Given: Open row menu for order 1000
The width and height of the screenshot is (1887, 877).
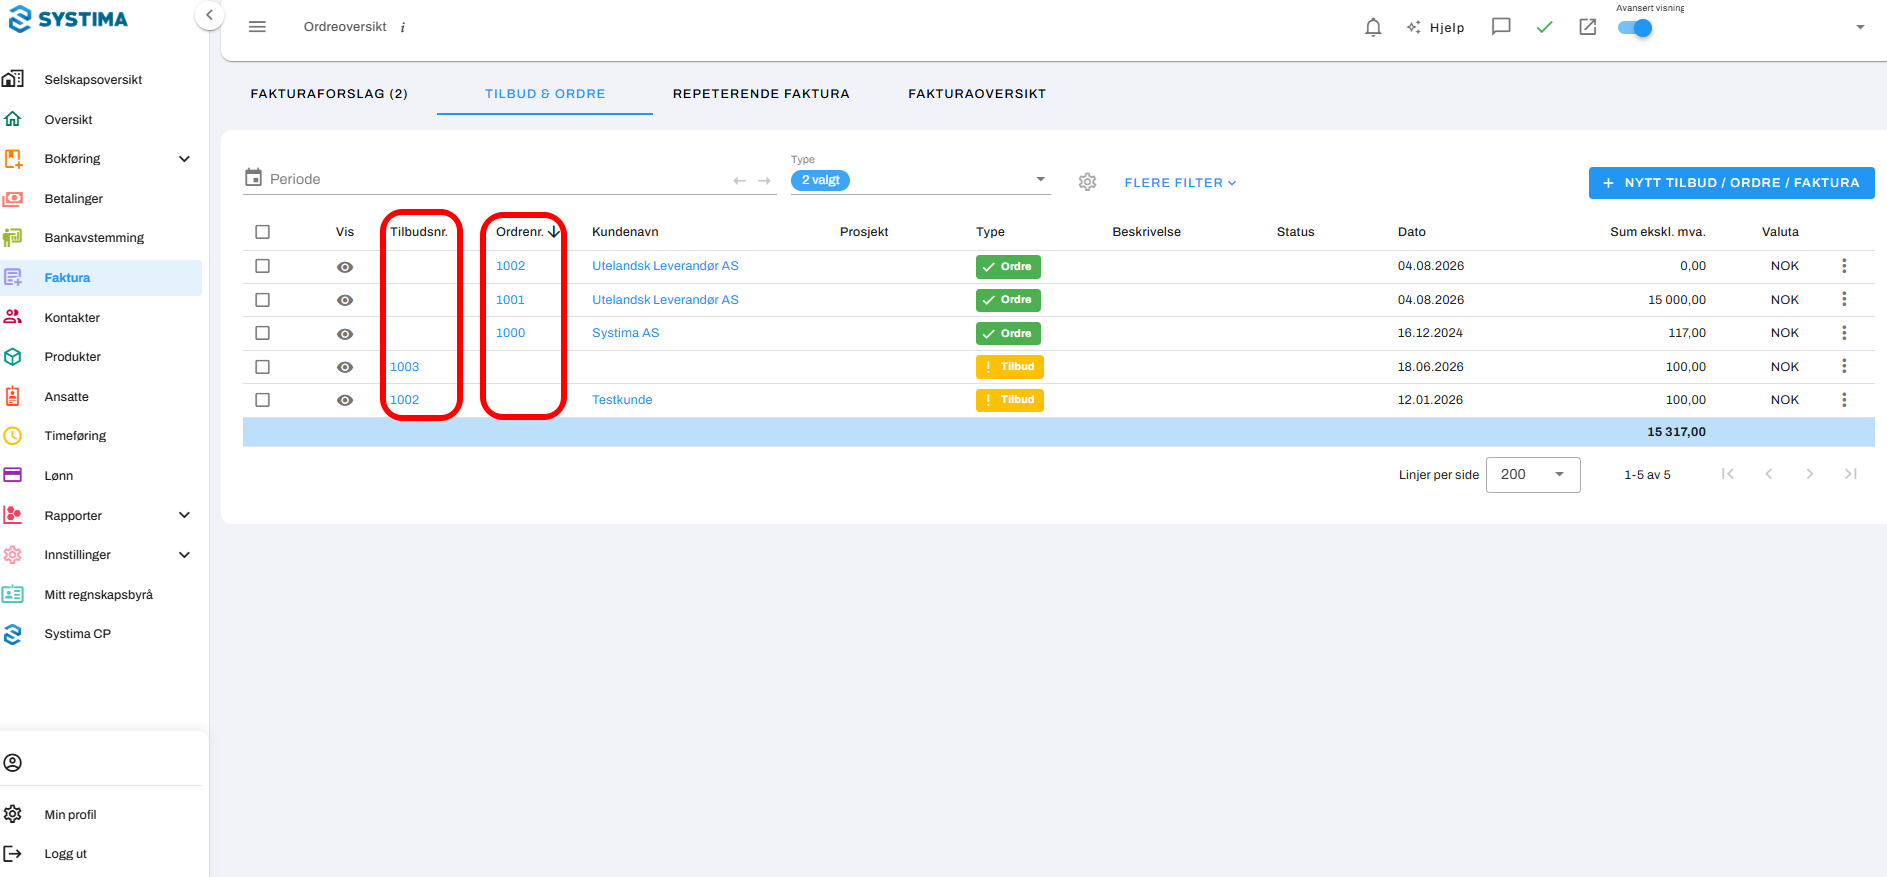Looking at the screenshot, I should tap(1844, 333).
